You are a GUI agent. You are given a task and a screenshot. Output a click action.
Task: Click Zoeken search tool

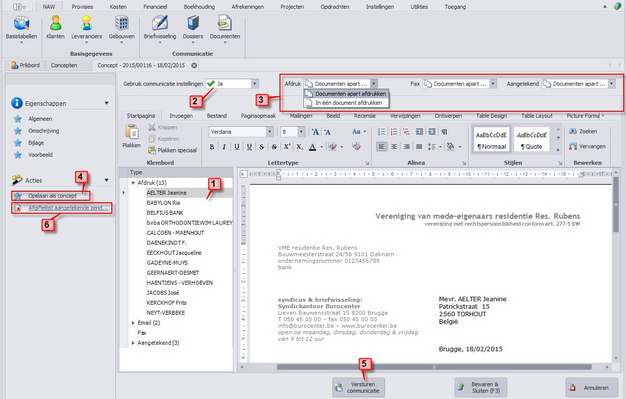(583, 131)
